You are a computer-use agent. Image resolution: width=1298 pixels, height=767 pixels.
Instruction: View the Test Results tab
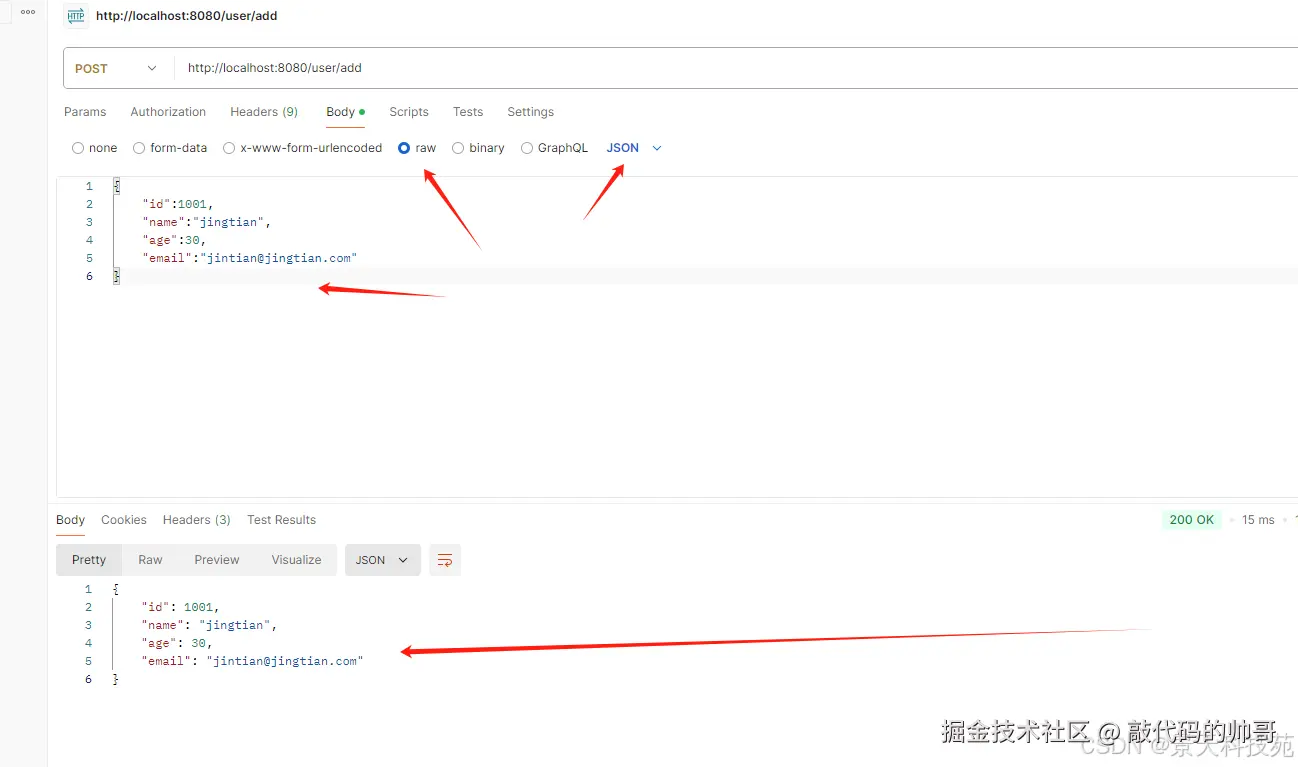(x=281, y=520)
